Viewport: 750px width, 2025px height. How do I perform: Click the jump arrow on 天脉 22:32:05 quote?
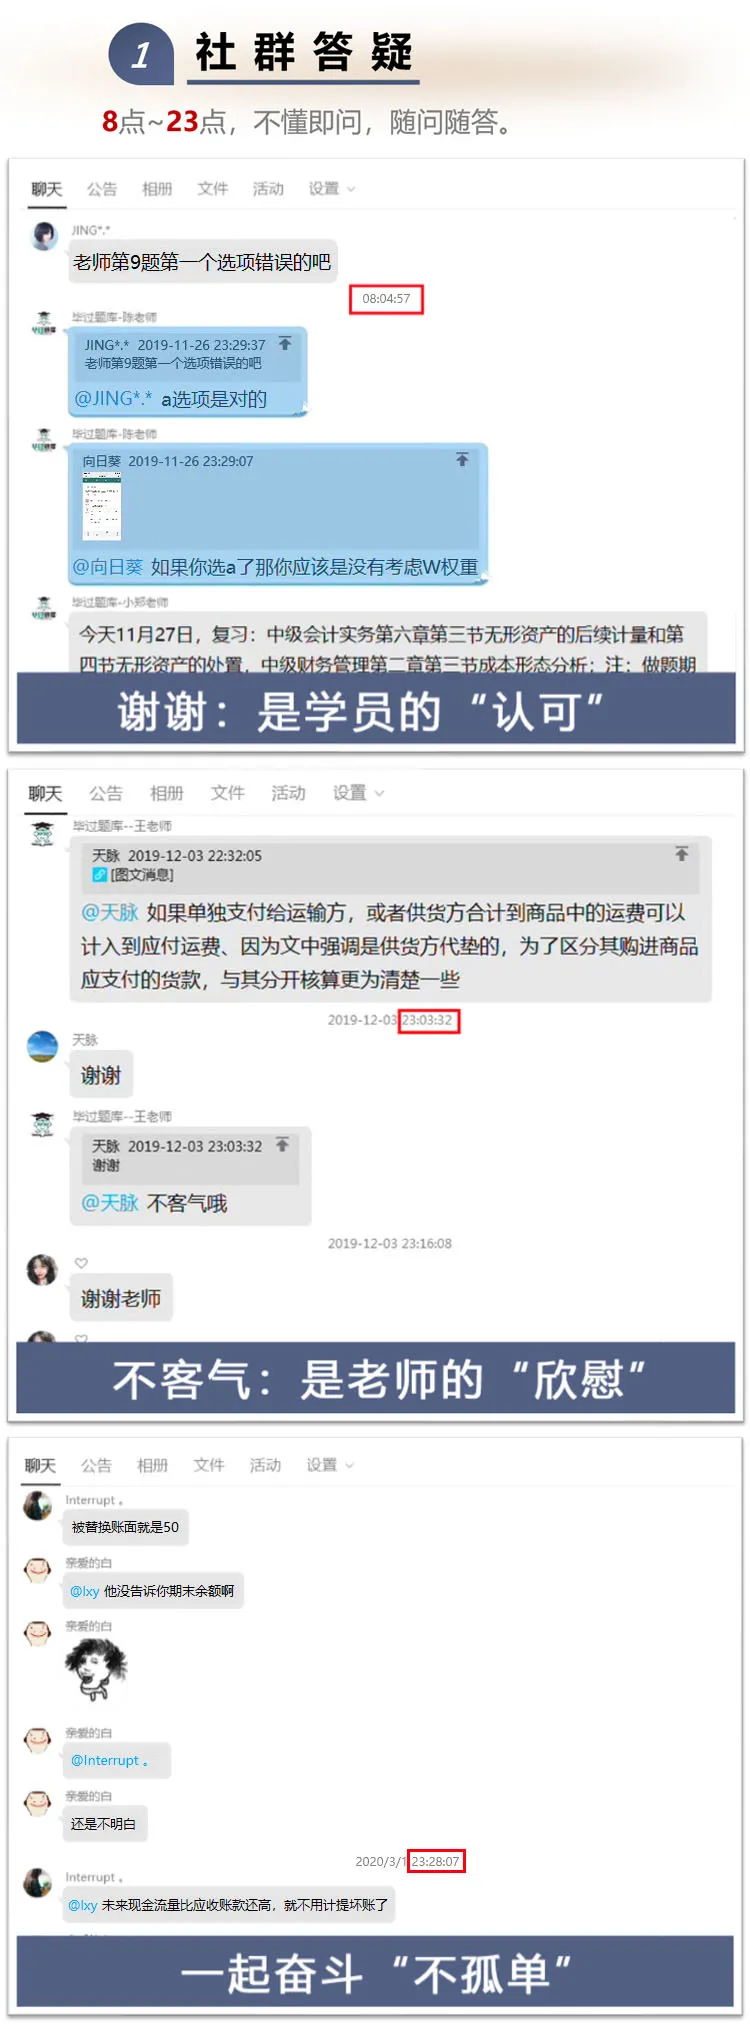682,854
